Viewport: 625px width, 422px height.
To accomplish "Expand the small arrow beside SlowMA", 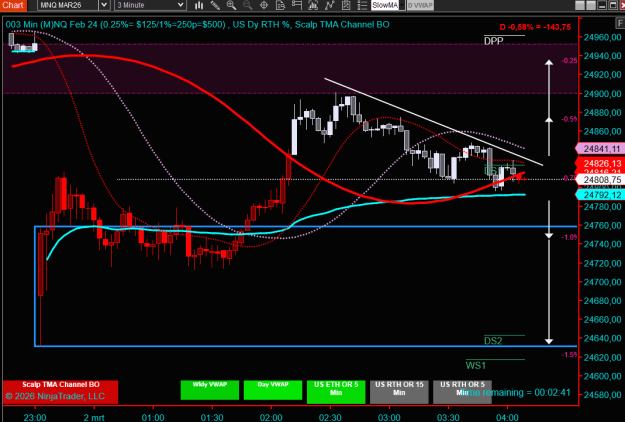I will pos(402,5).
